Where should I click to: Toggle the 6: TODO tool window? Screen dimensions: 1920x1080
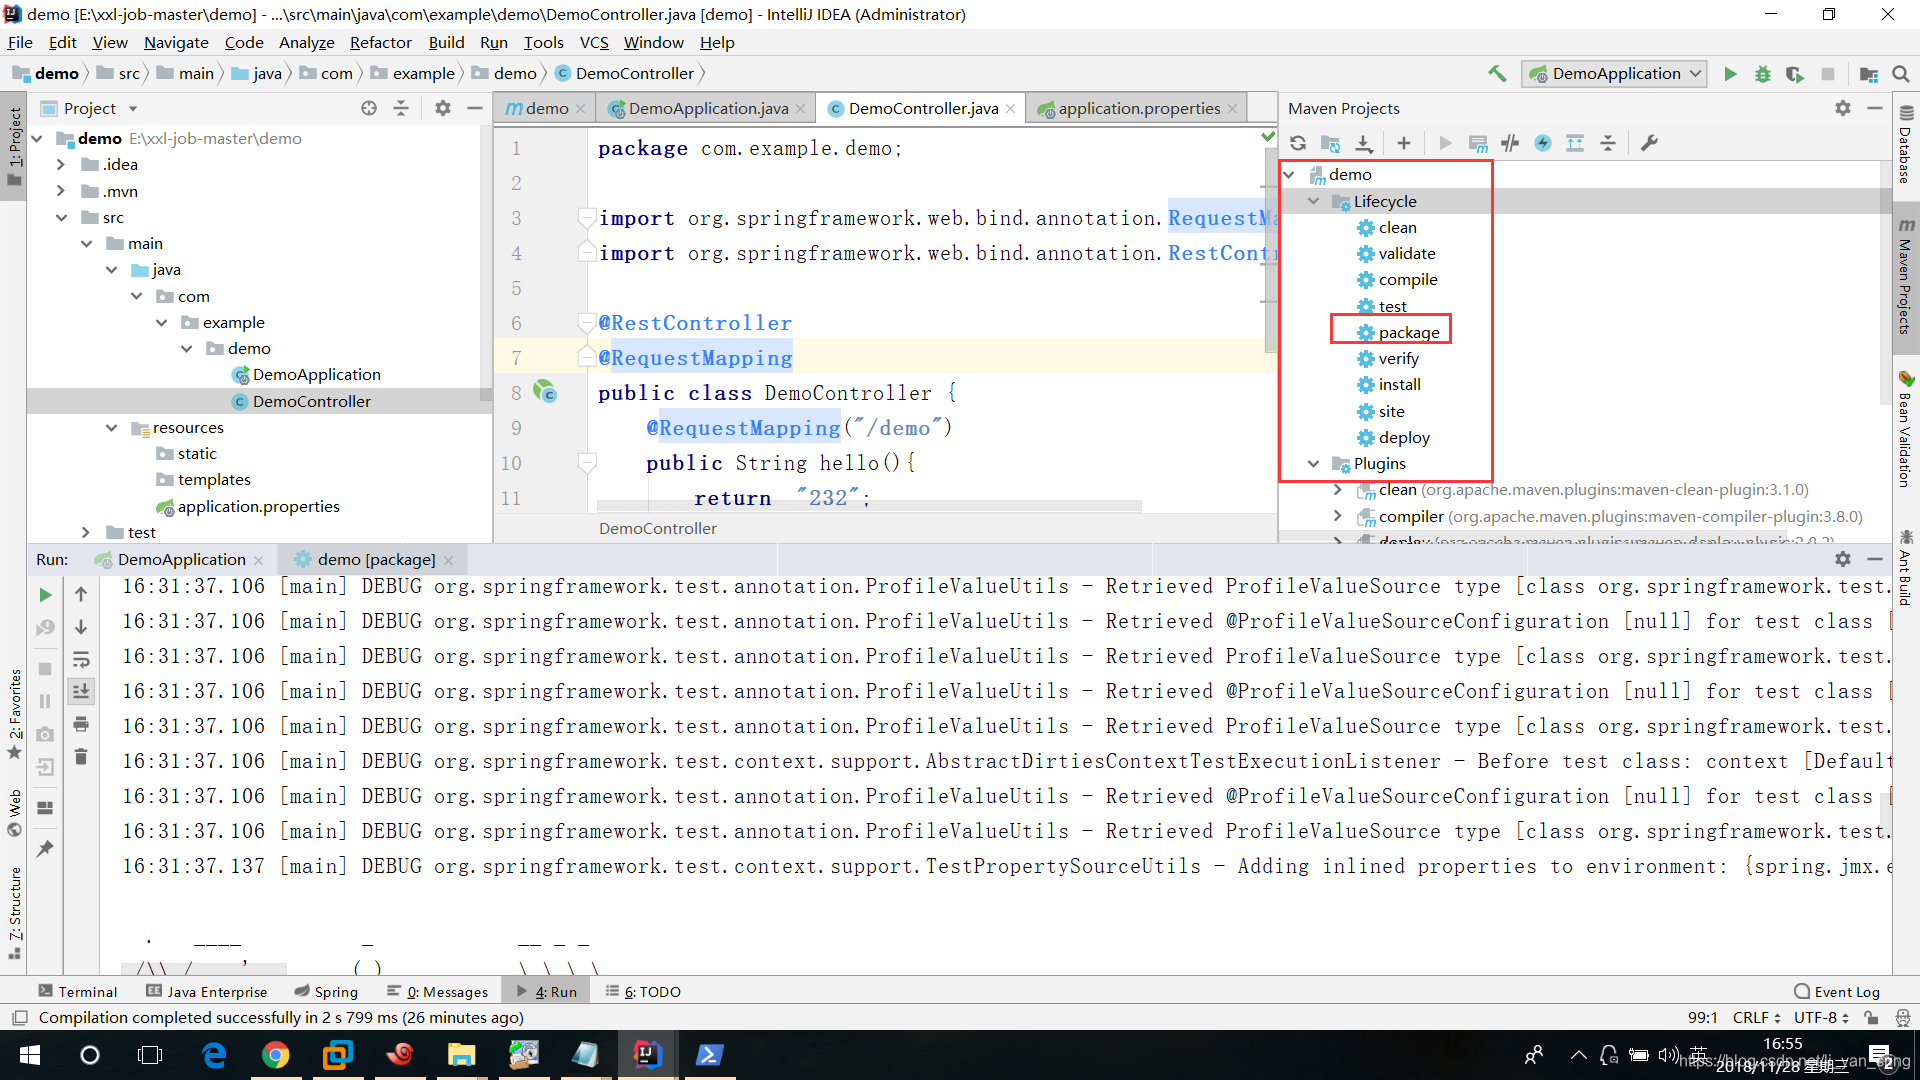(x=643, y=991)
